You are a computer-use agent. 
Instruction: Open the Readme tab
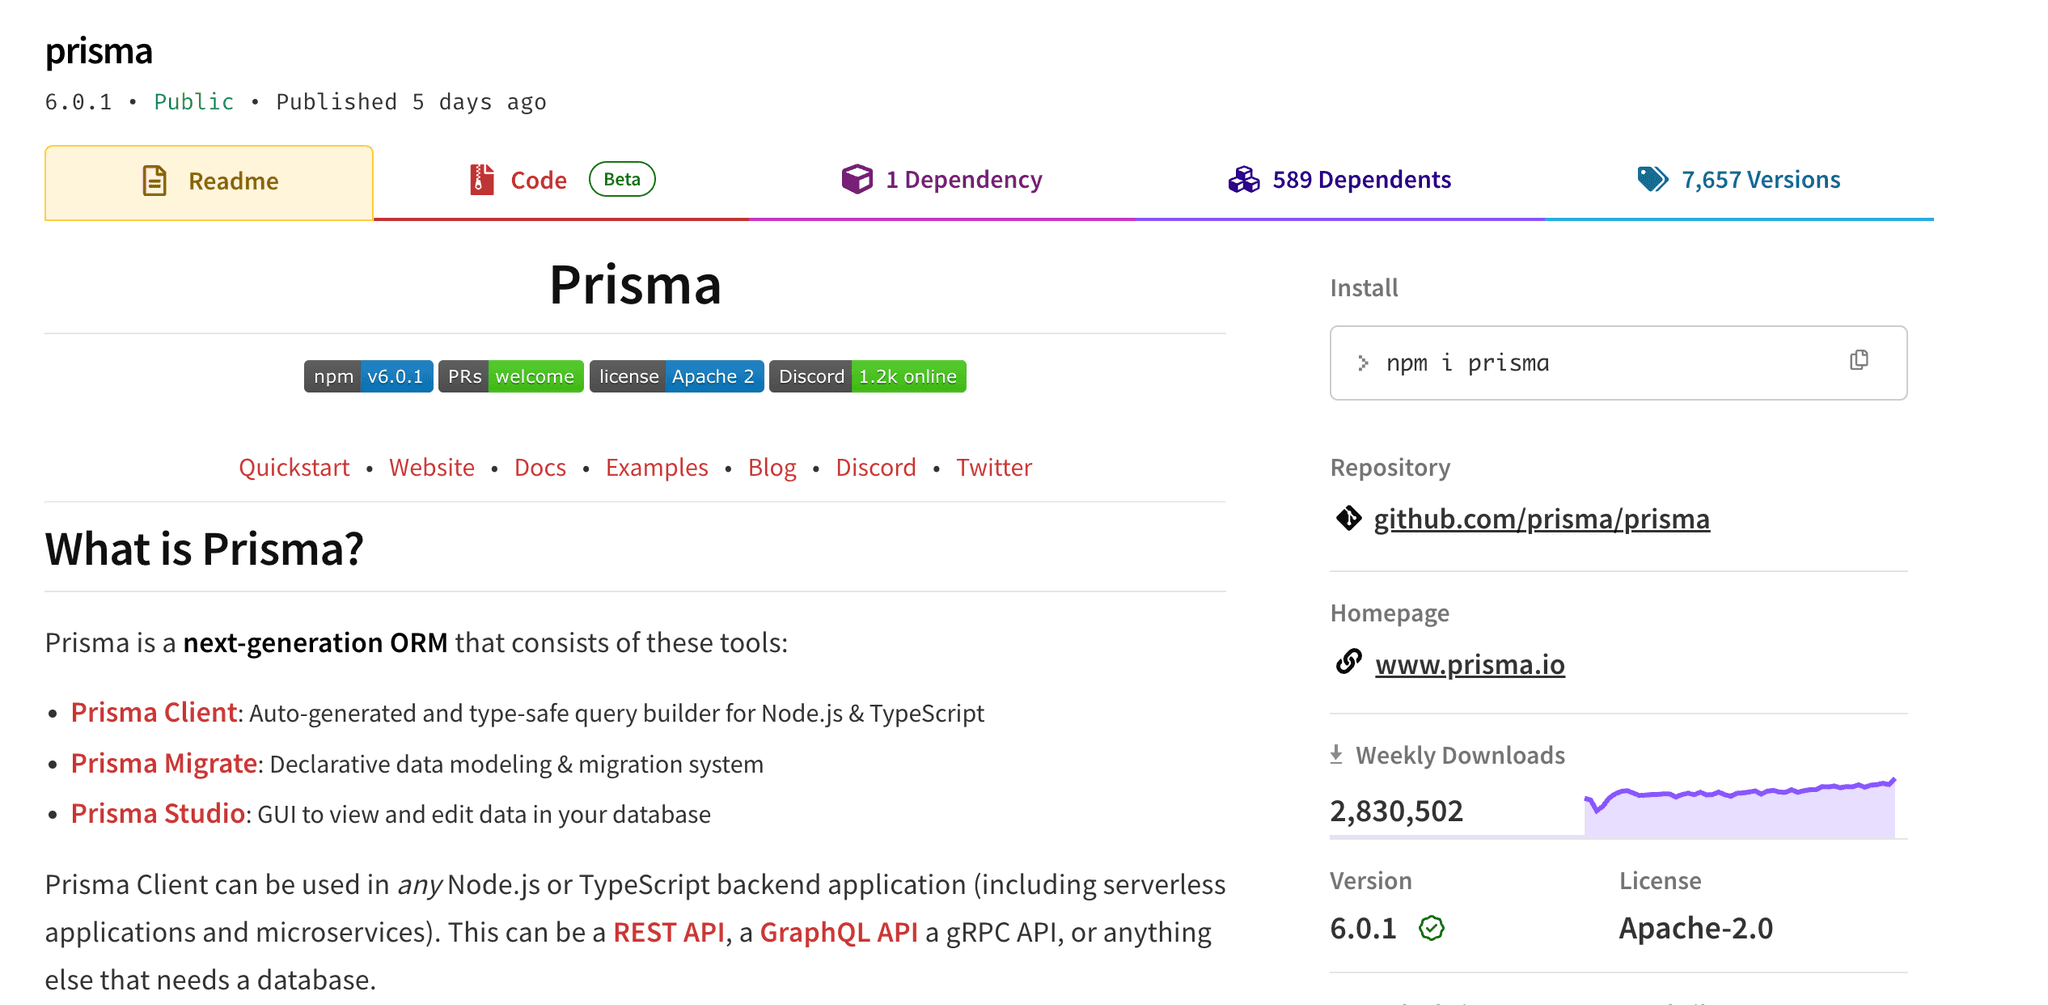(209, 182)
